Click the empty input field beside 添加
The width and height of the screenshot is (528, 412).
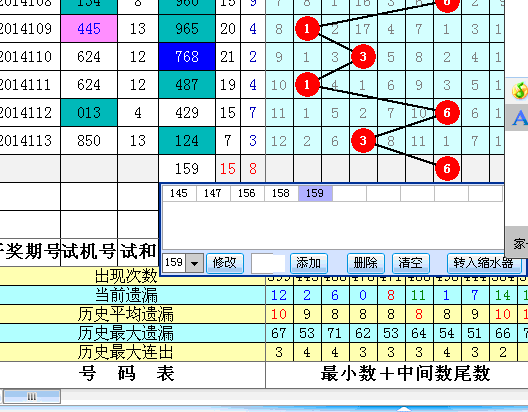click(268, 263)
